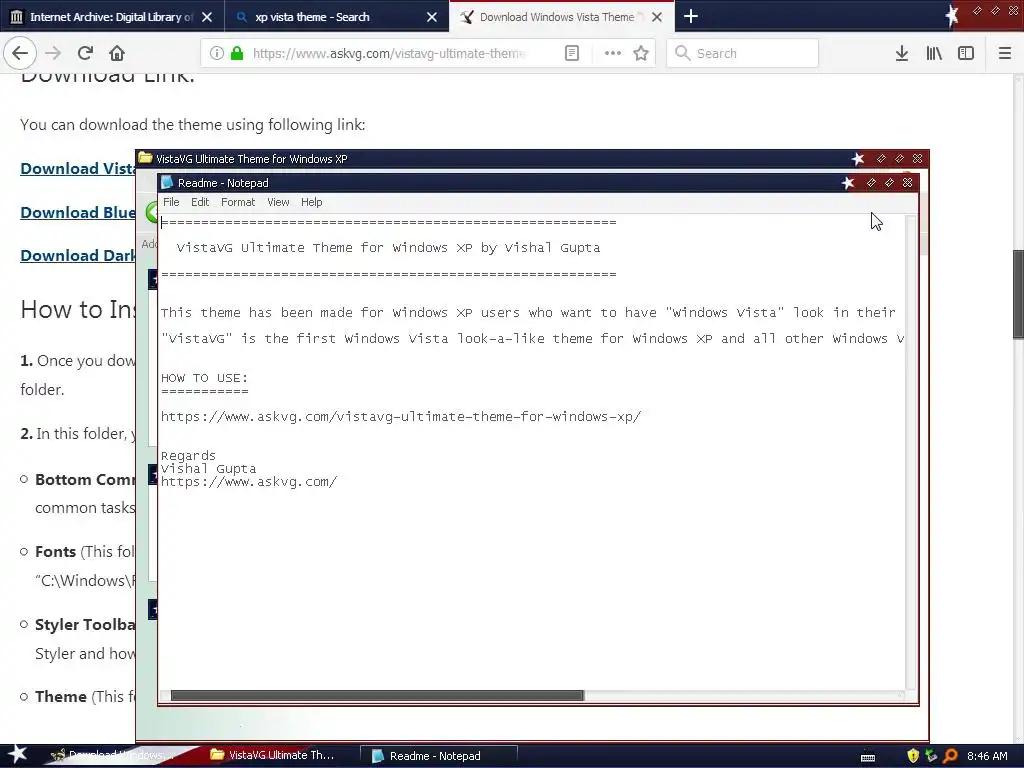The height and width of the screenshot is (768, 1024).
Task: Open the Start star button on taskbar
Action: pyautogui.click(x=17, y=754)
